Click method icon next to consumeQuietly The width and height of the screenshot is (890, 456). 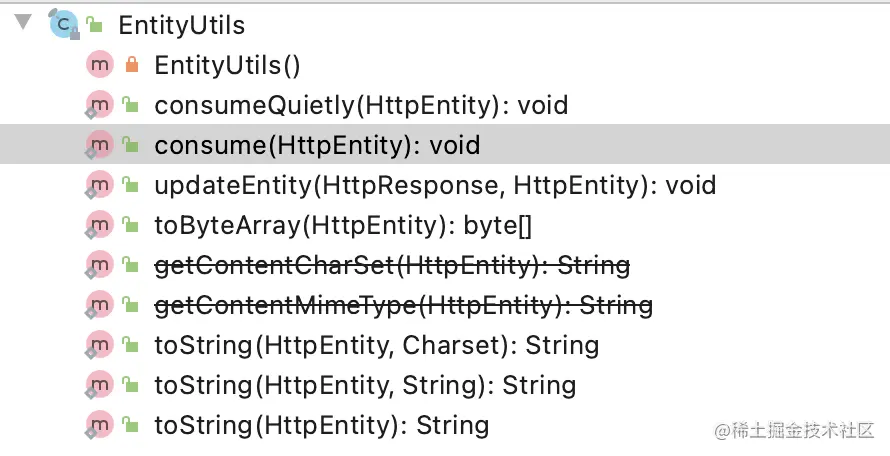(99, 105)
